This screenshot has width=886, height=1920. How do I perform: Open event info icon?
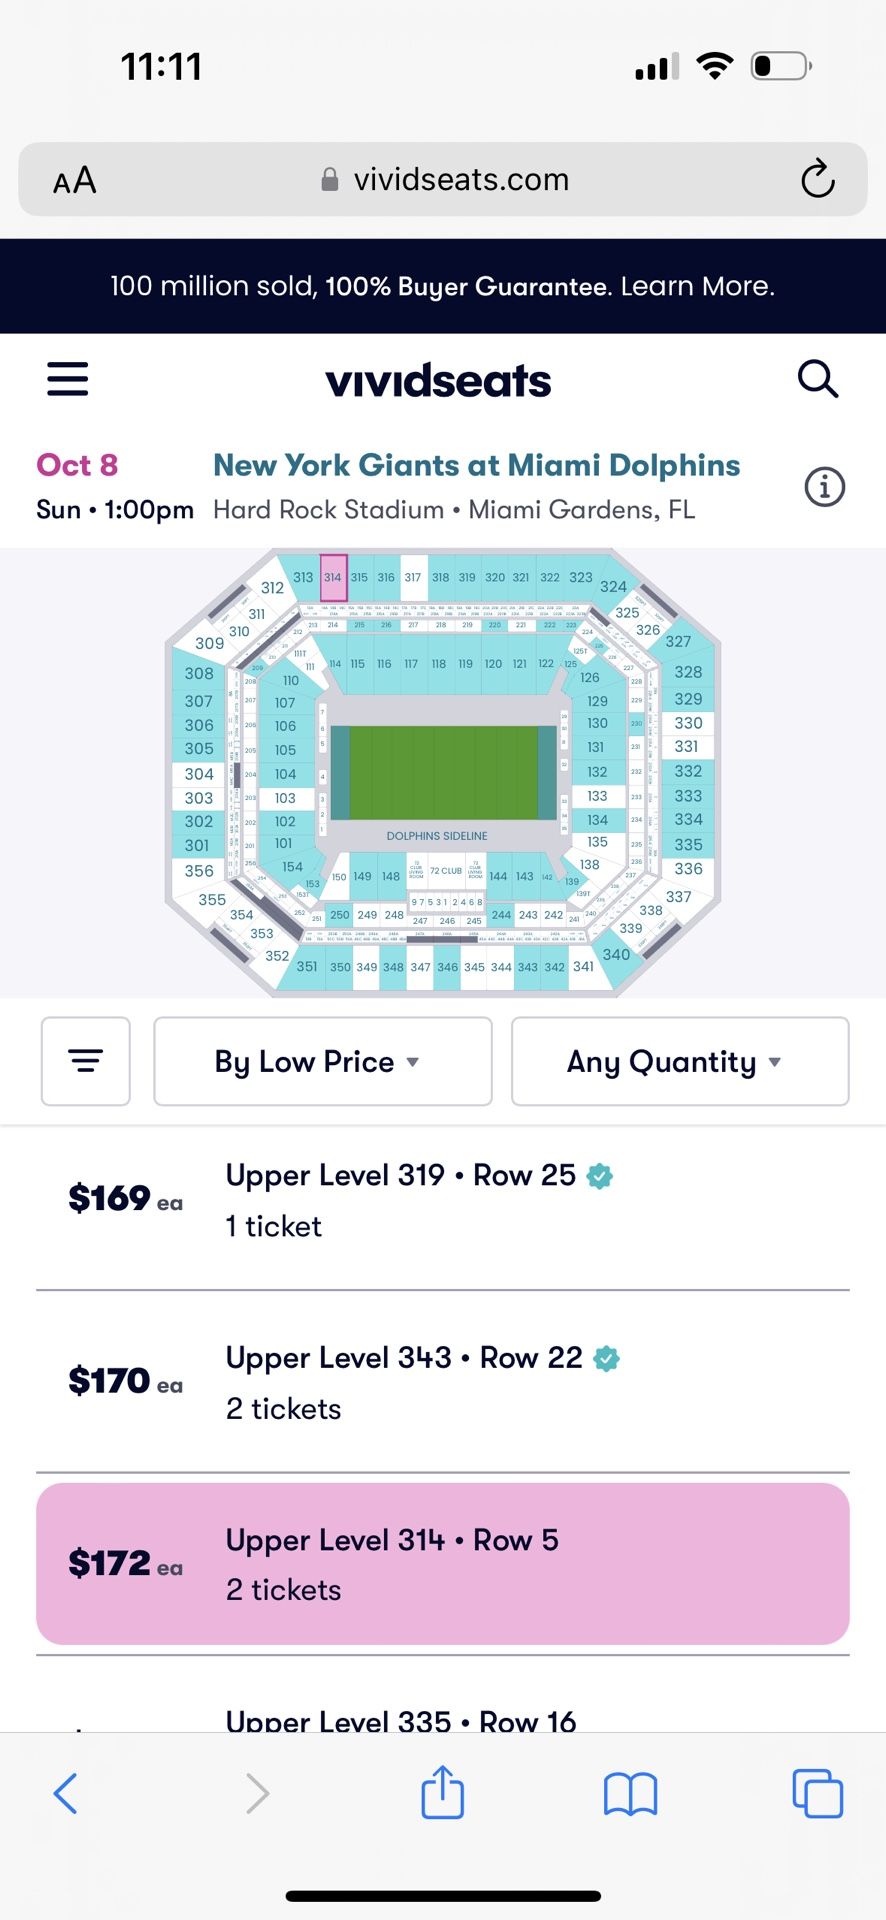pyautogui.click(x=825, y=487)
